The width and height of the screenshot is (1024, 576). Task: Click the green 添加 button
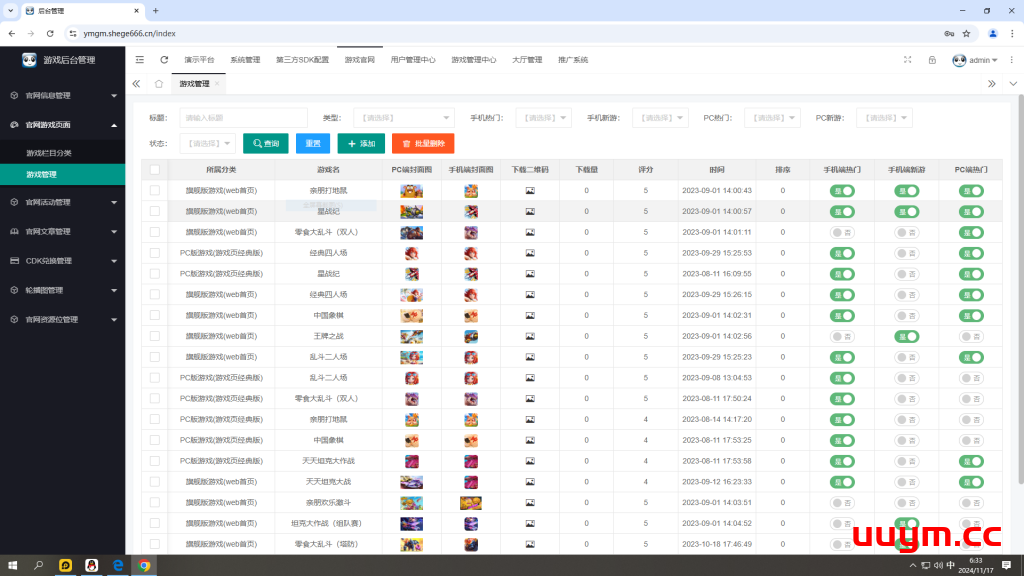pos(361,143)
